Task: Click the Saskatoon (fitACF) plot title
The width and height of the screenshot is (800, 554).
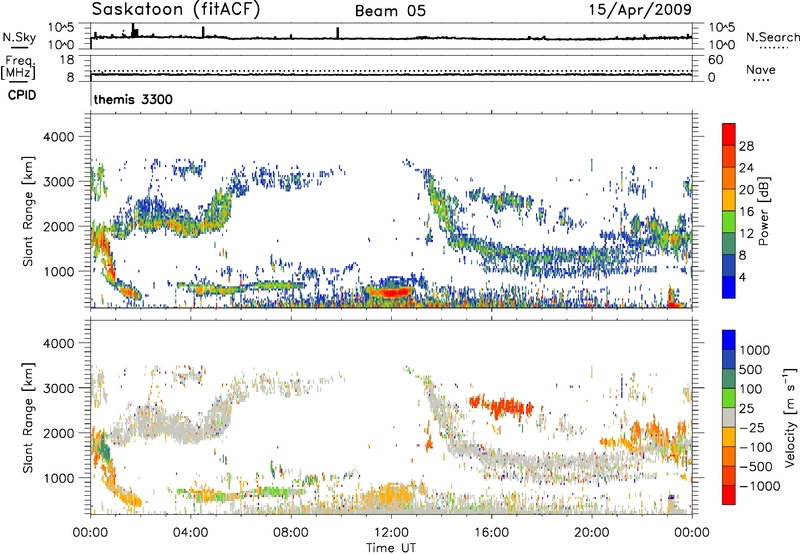Action: 176,10
